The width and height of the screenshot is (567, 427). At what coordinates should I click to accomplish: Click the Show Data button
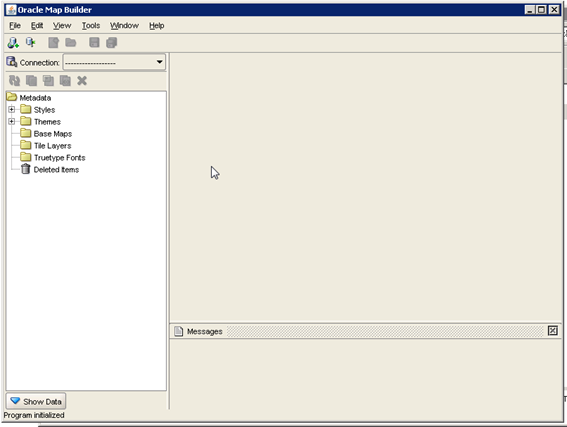coord(36,401)
